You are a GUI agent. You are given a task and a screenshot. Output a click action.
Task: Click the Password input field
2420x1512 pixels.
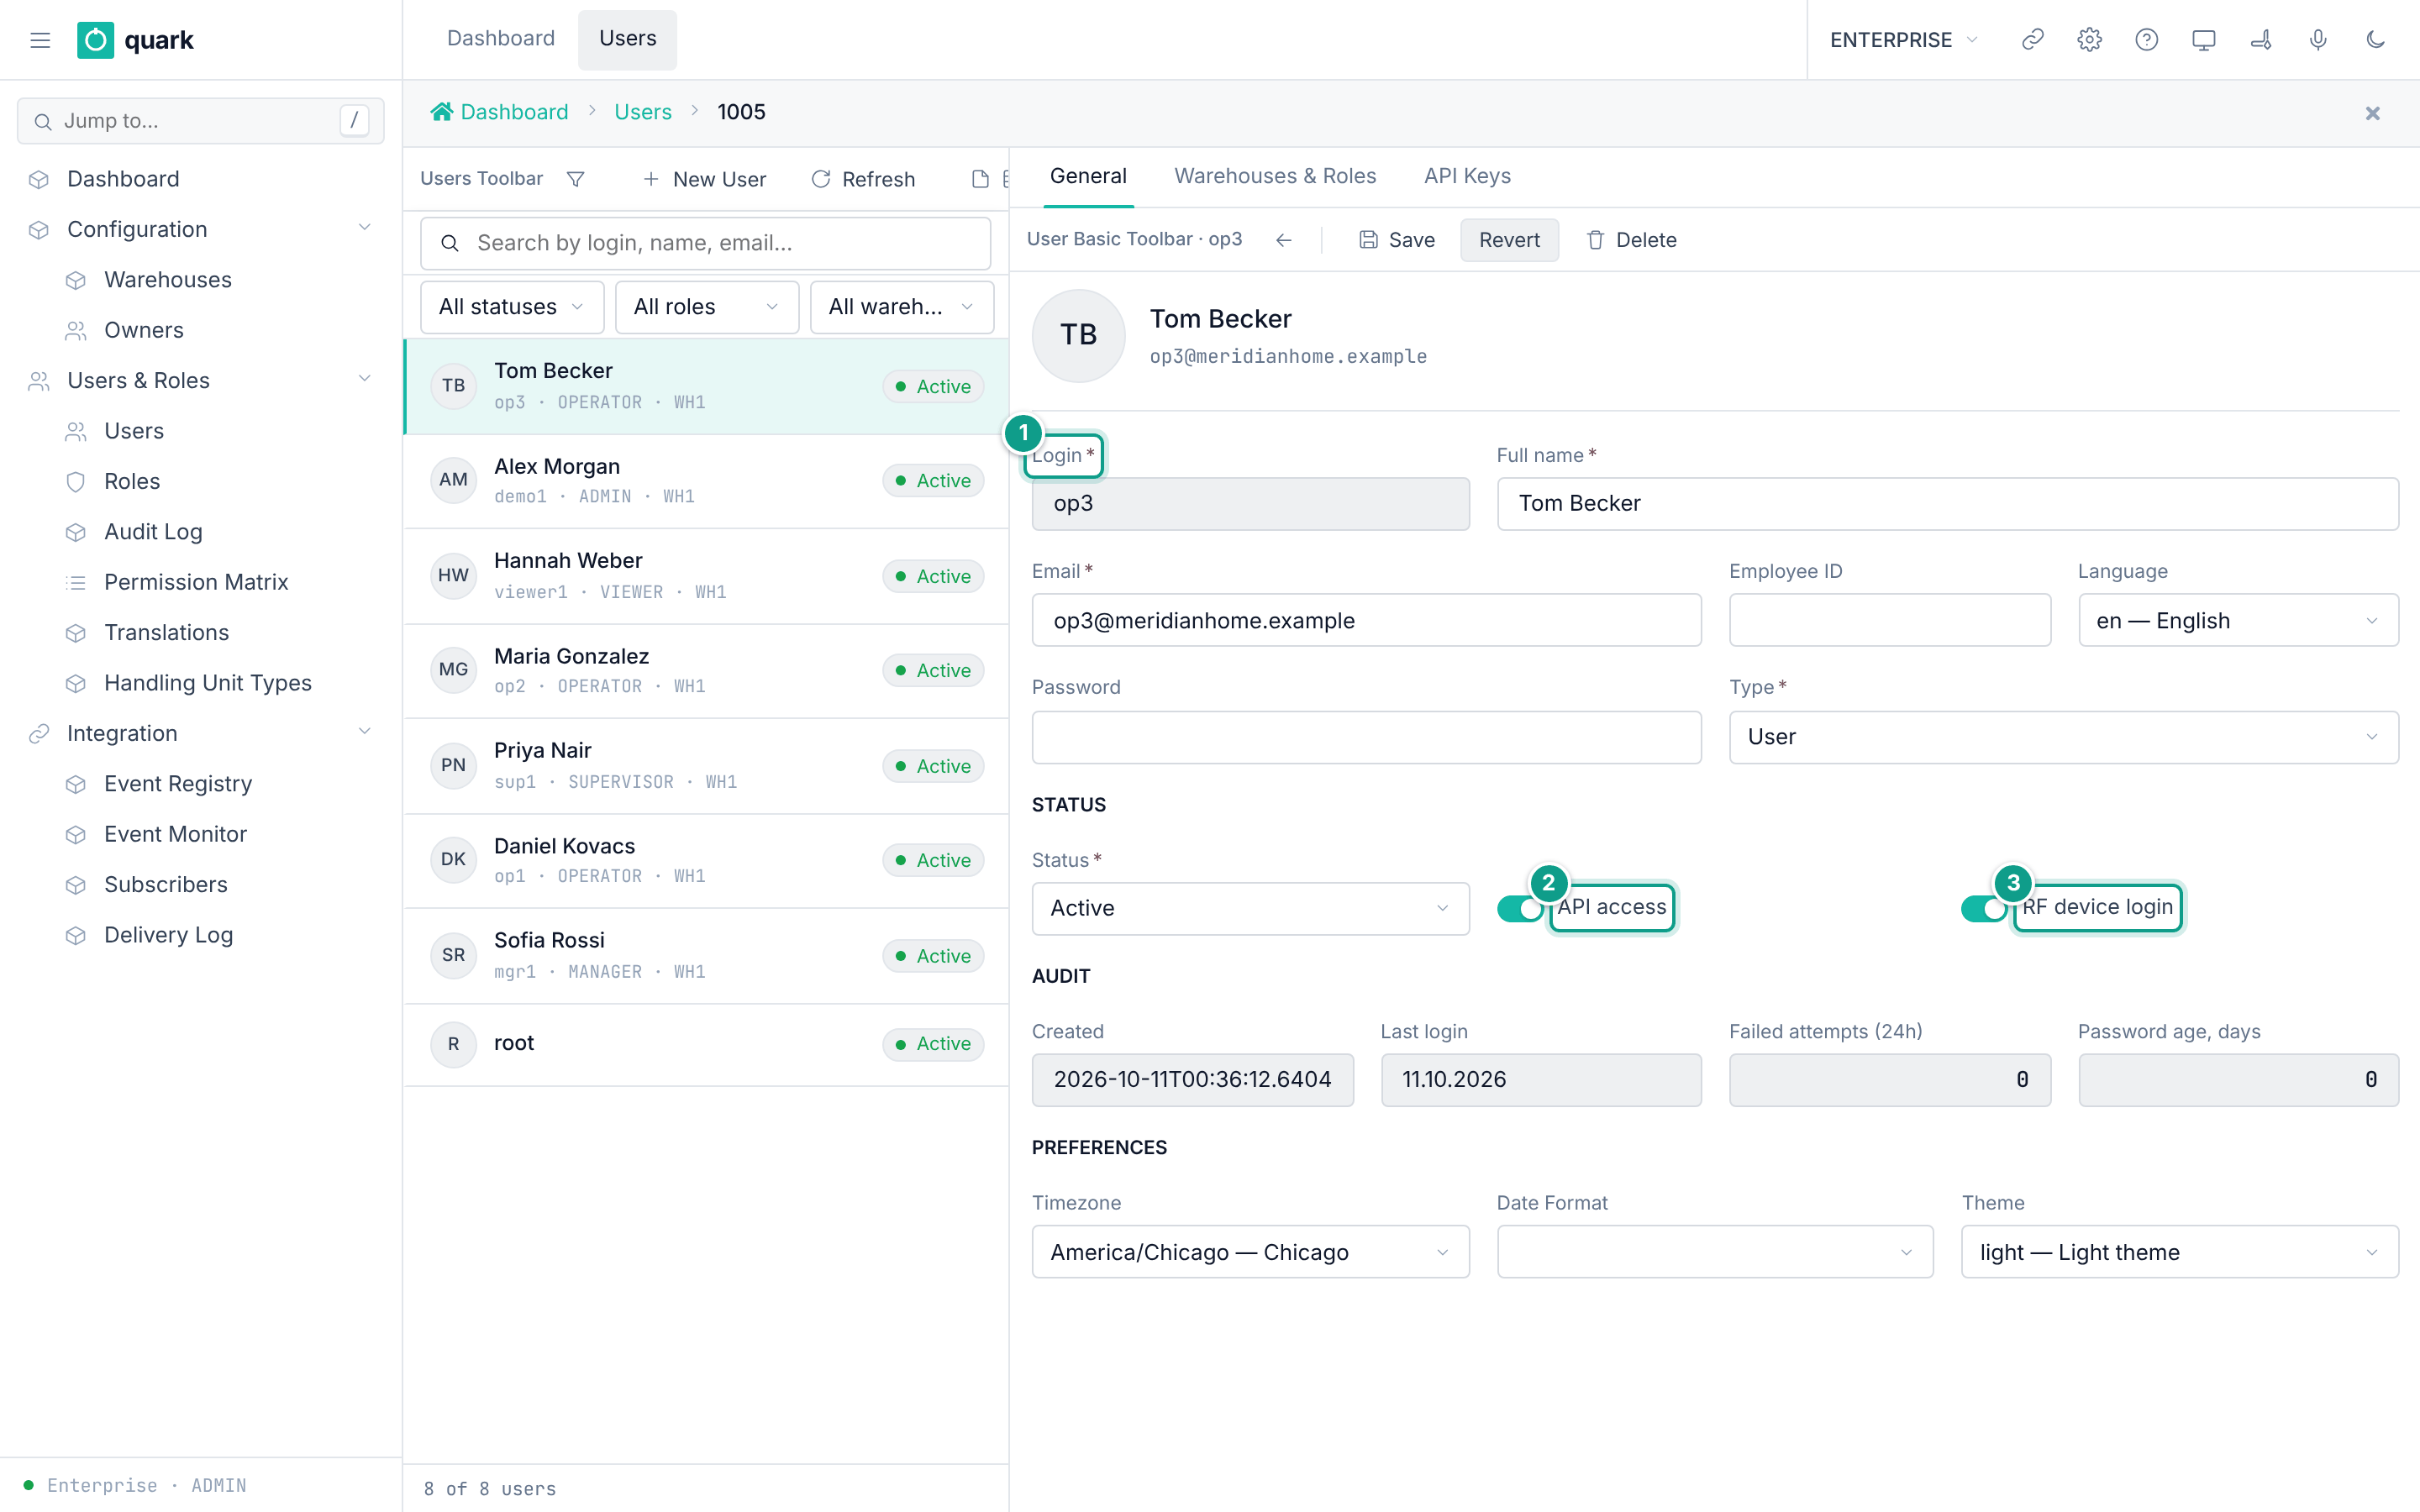1366,737
